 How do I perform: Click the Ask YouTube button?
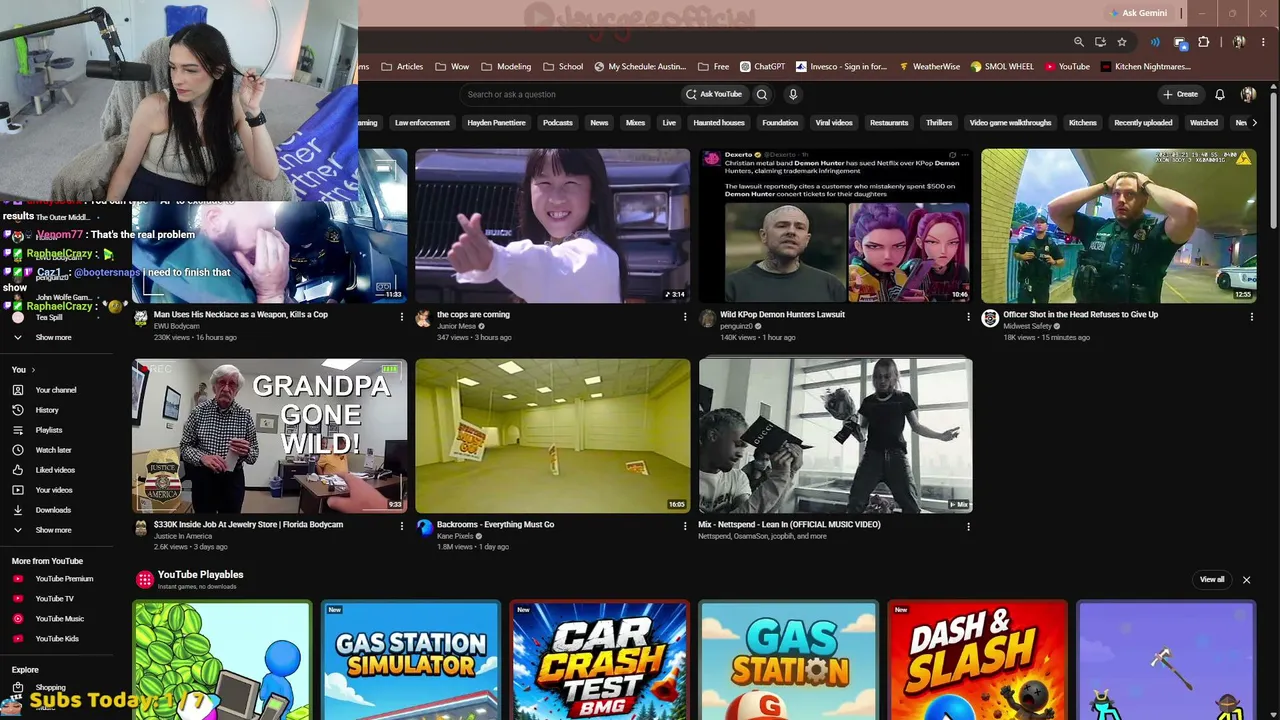pos(714,94)
